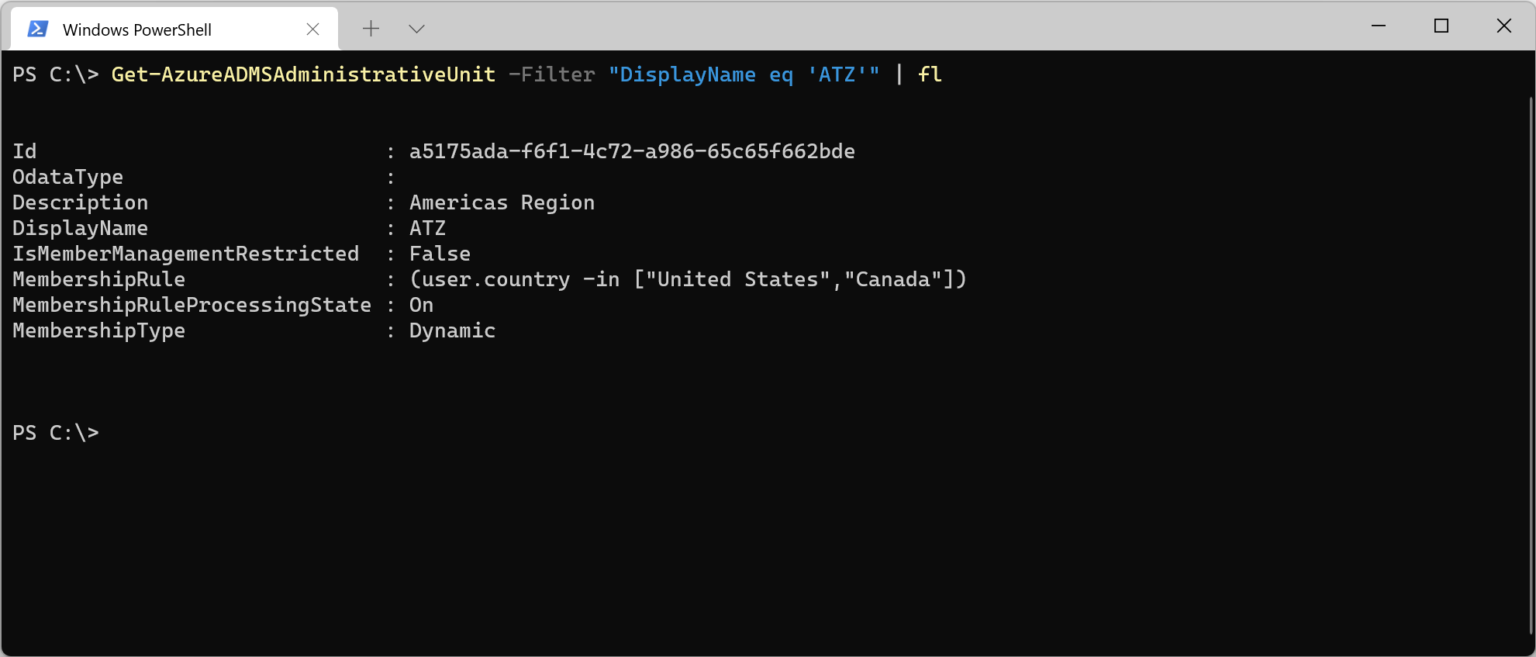Close the terminal window
1536x657 pixels.
1503,26
